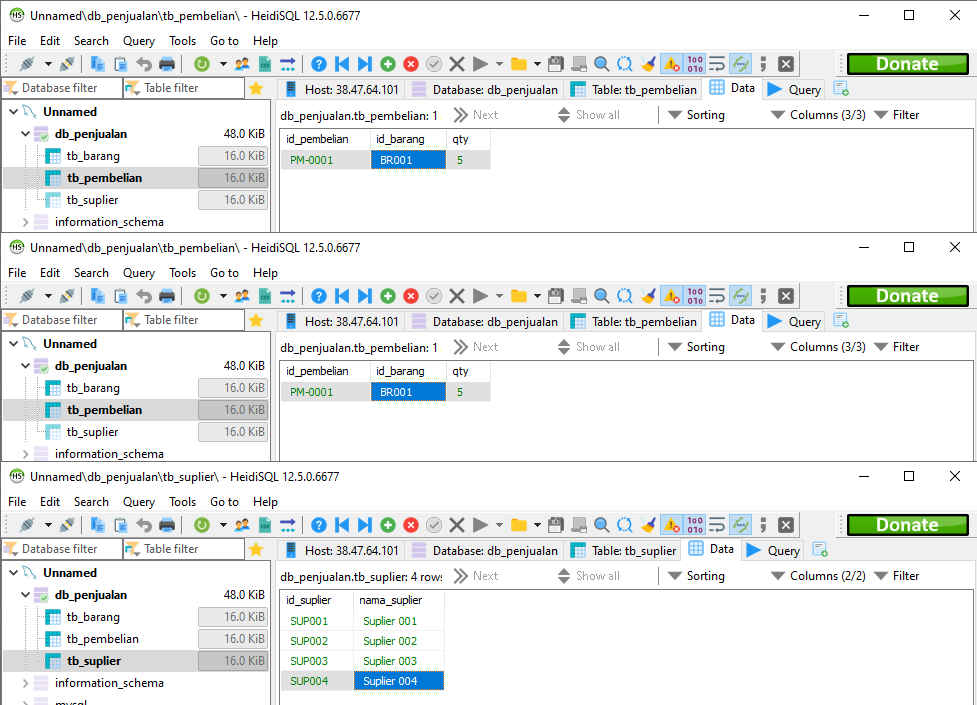The width and height of the screenshot is (977, 705).
Task: Click the green insert row icon in tb_suplier window
Action: click(x=388, y=525)
